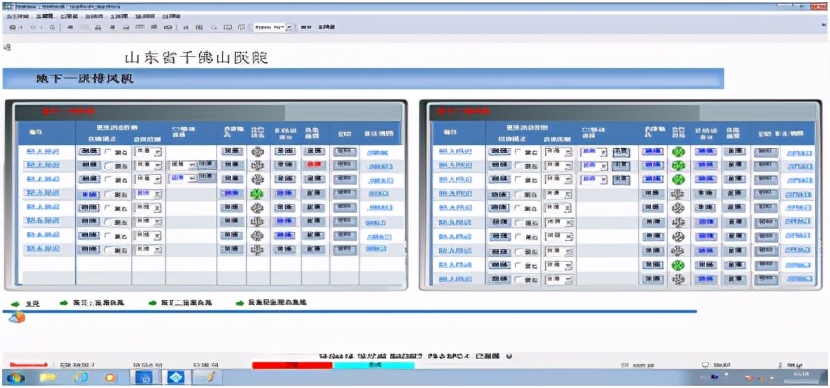The image size is (830, 388).
Task: Click the orange round taskbar icon
Action: (x=110, y=378)
